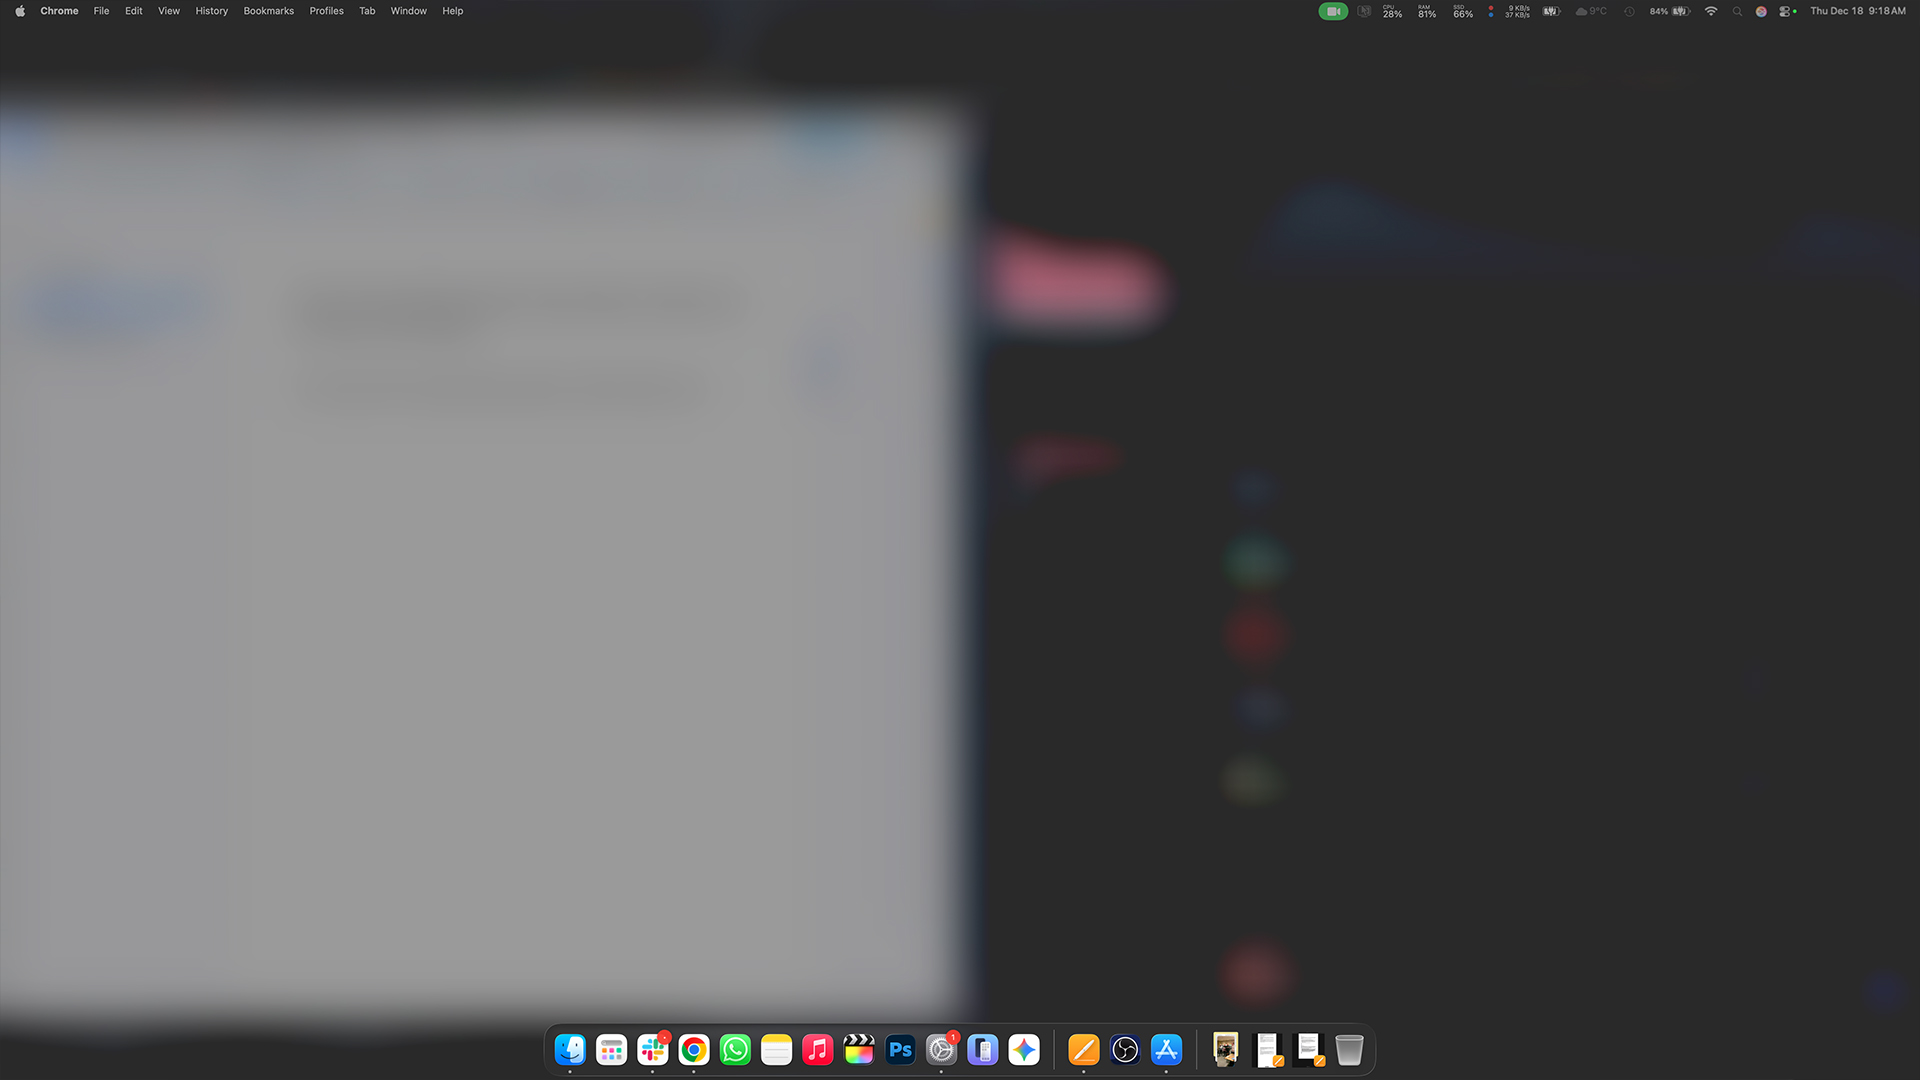The height and width of the screenshot is (1080, 1920).
Task: Open the History menu
Action: [x=211, y=11]
